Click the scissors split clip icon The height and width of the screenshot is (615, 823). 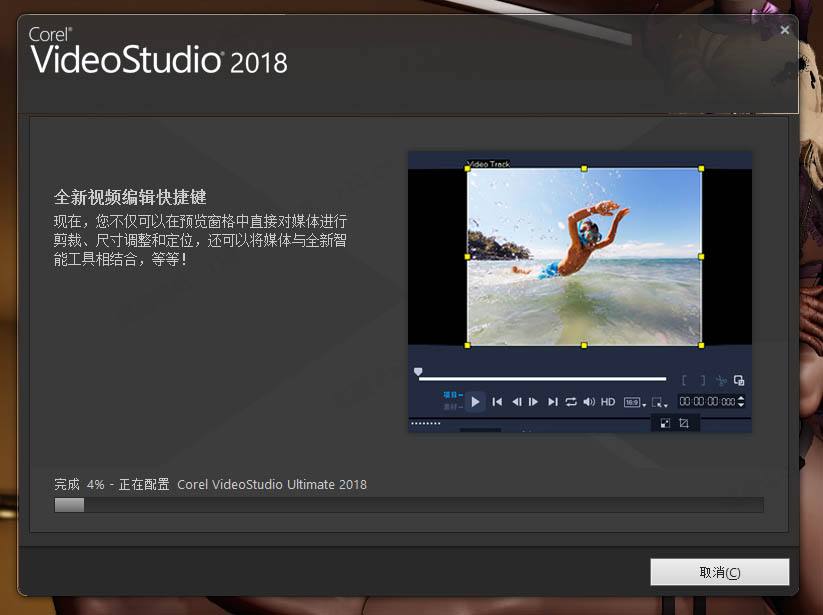[x=721, y=380]
